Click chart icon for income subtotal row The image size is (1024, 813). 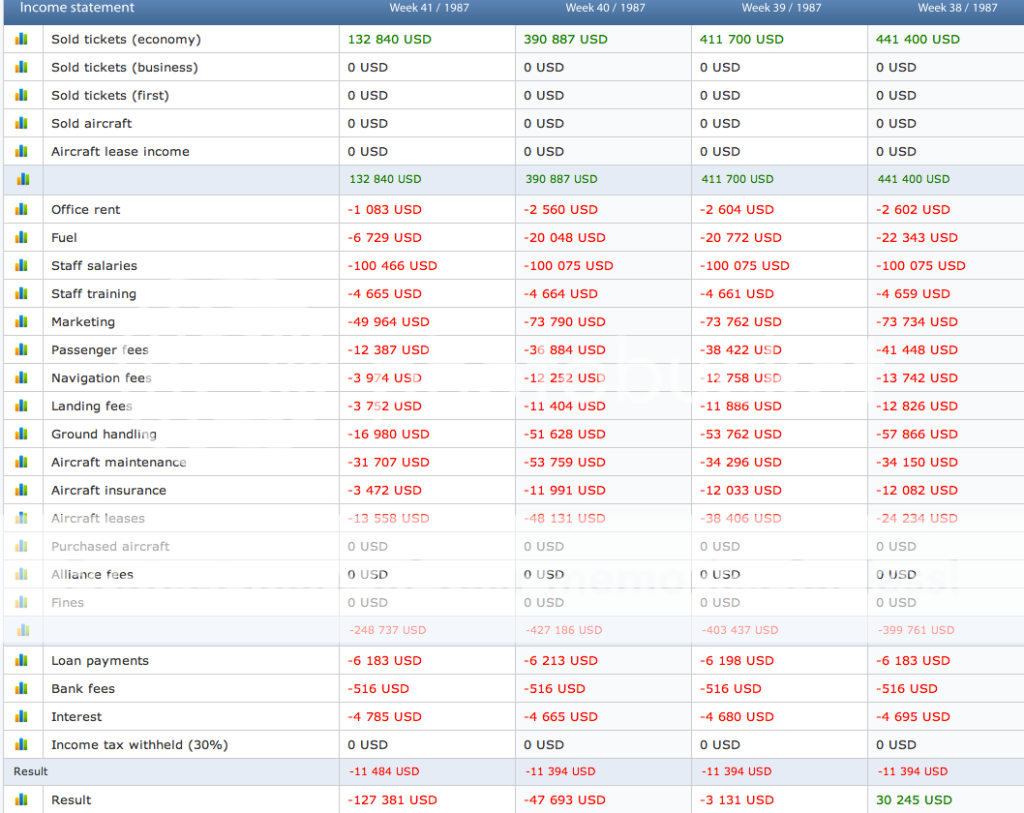22,179
